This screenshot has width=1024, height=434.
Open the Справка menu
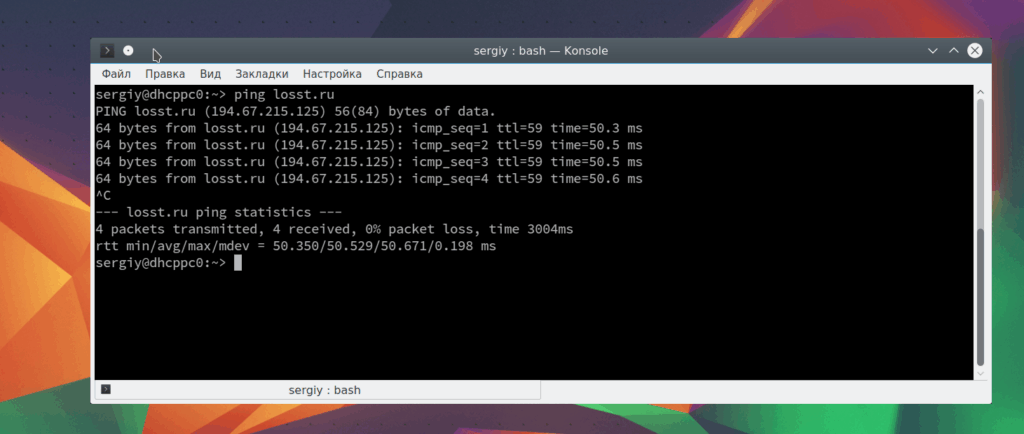point(399,74)
